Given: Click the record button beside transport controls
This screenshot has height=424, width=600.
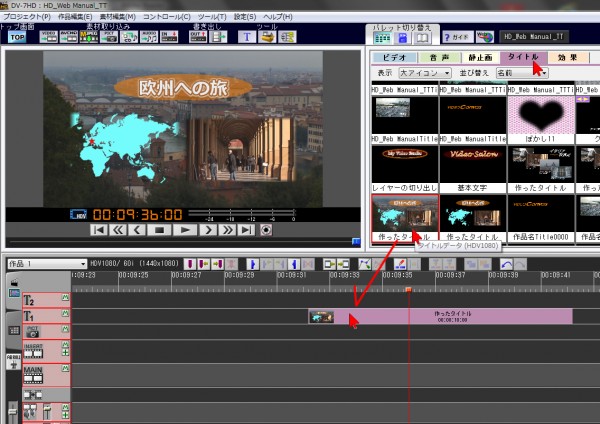Looking at the screenshot, I should pos(266,230).
